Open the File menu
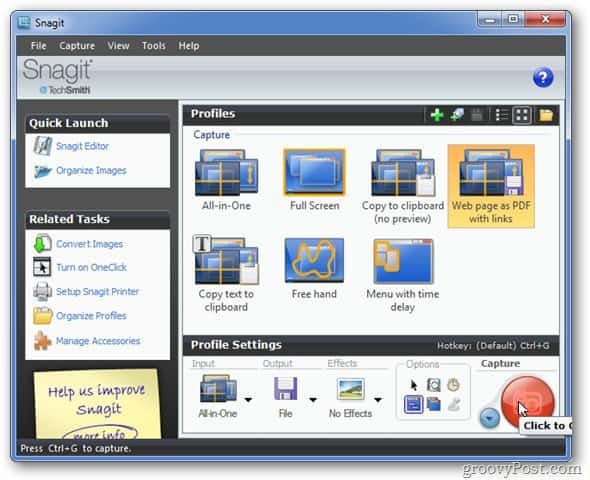The image size is (590, 480). 38,46
